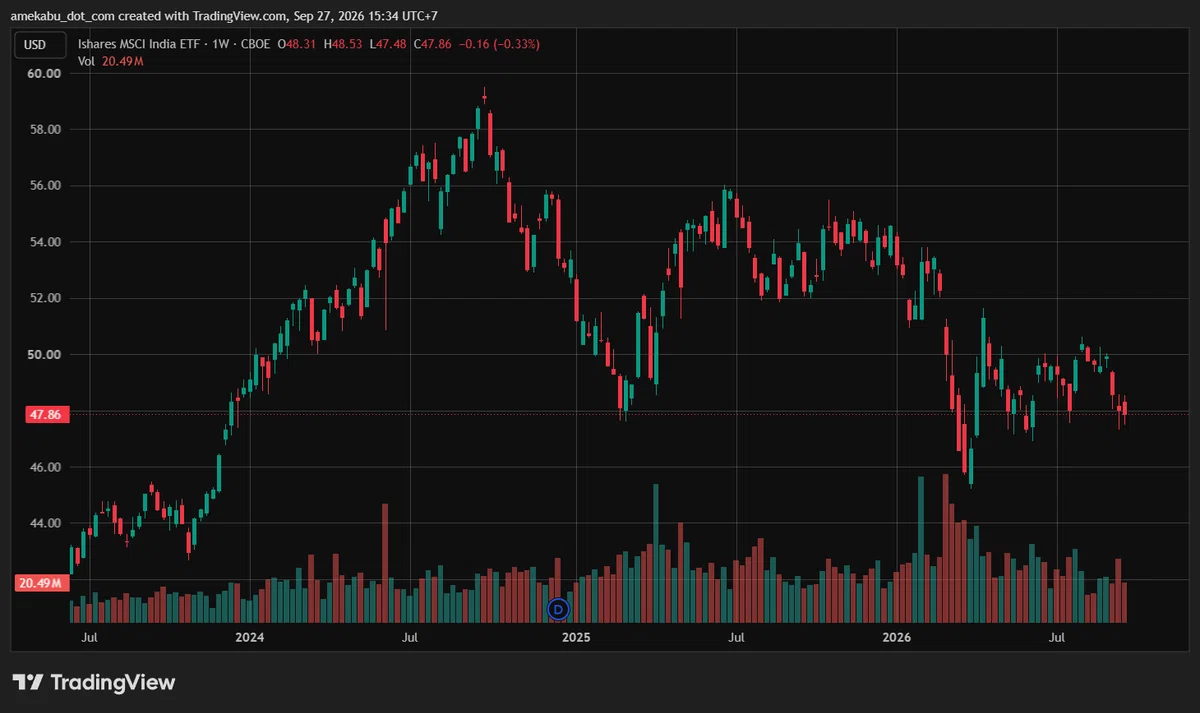Click the 60.00 price axis label
The image size is (1200, 713).
[45, 73]
